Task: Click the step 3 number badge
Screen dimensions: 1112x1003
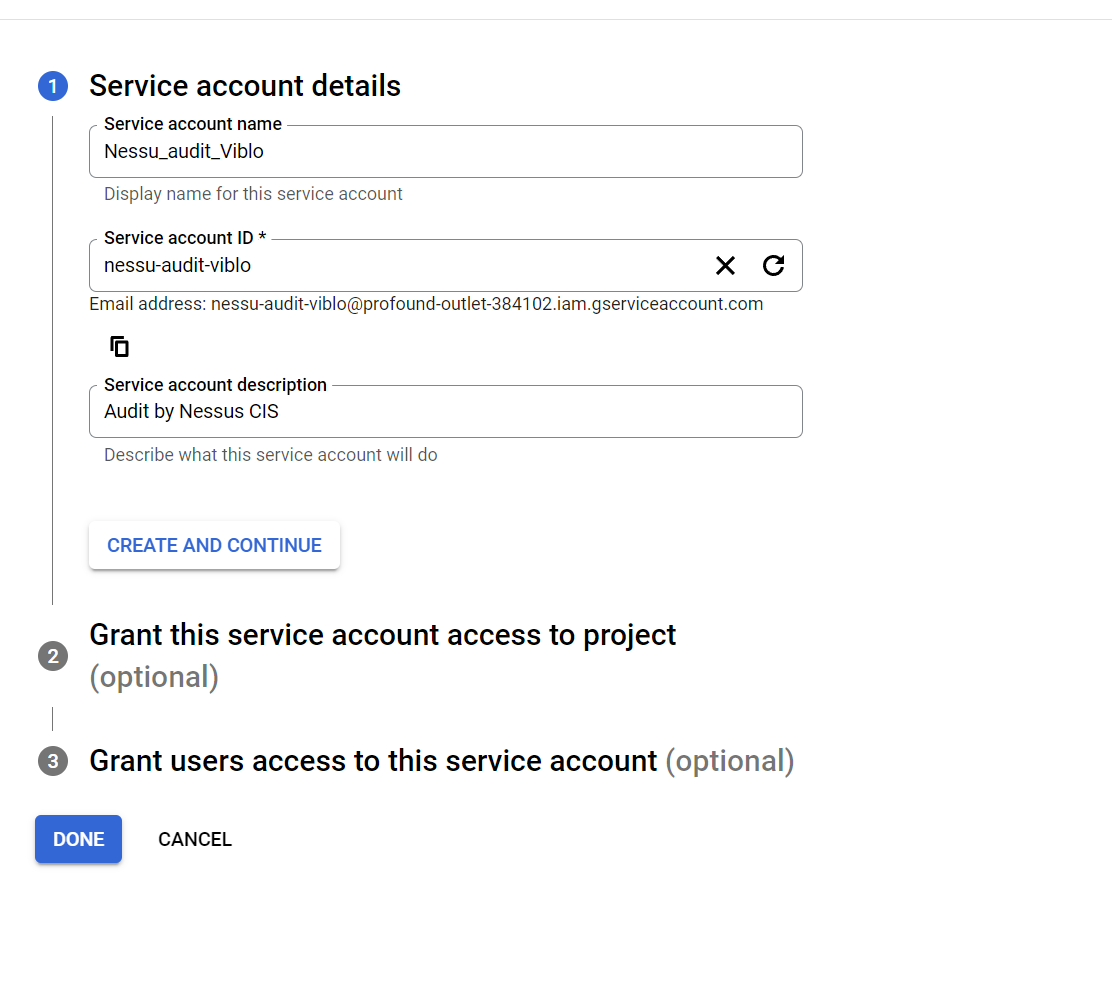Action: (x=53, y=762)
